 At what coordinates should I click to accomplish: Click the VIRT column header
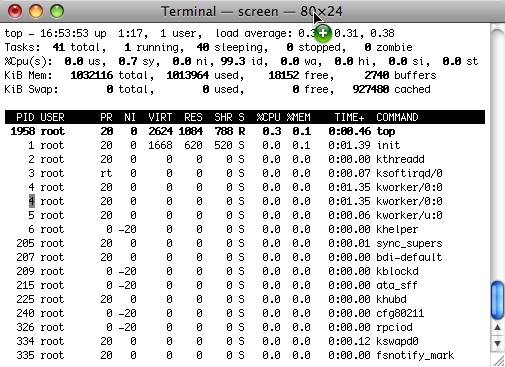pyautogui.click(x=160, y=117)
